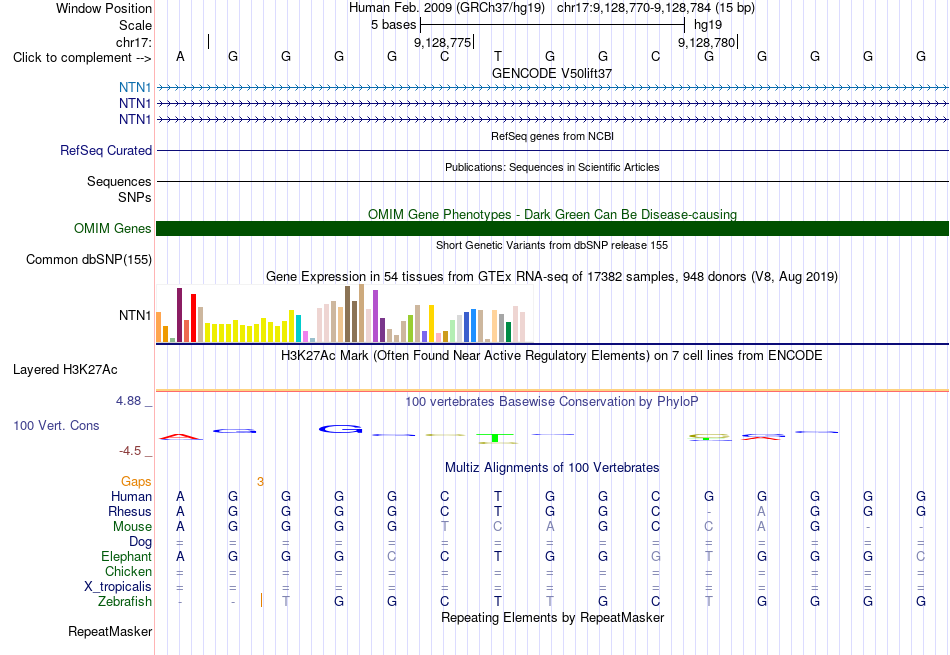The width and height of the screenshot is (950, 655).
Task: Click the cyan GTEx expression bar
Action: (298, 328)
